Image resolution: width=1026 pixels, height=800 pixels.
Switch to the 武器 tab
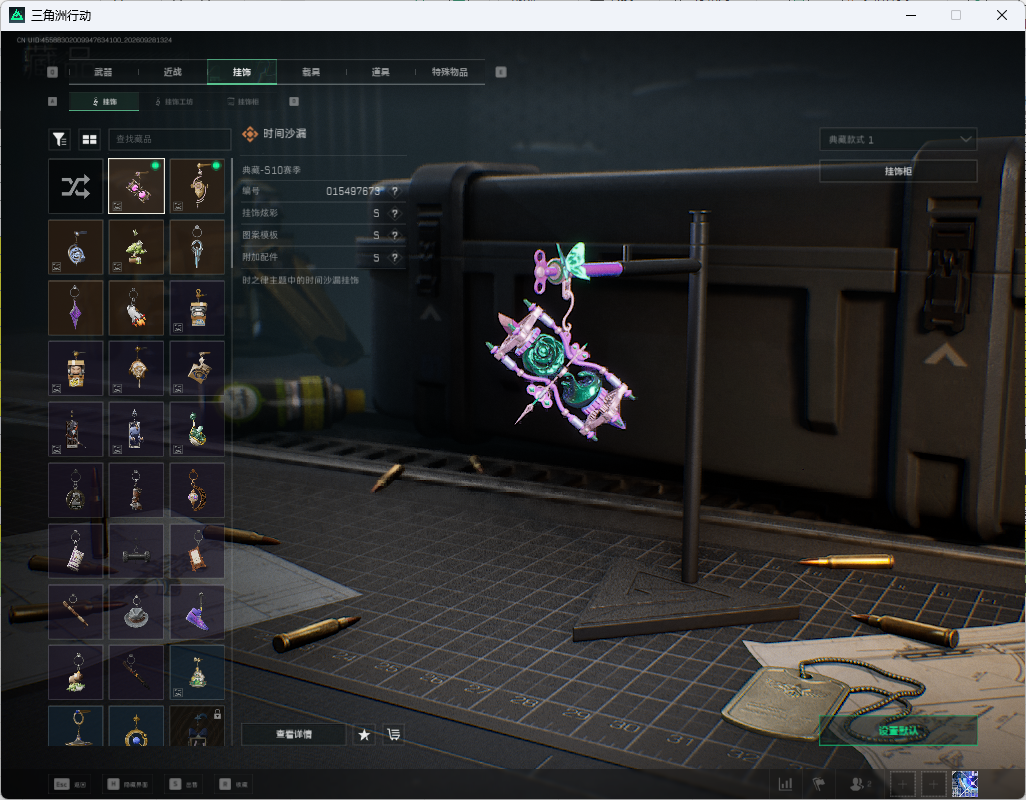[x=103, y=72]
